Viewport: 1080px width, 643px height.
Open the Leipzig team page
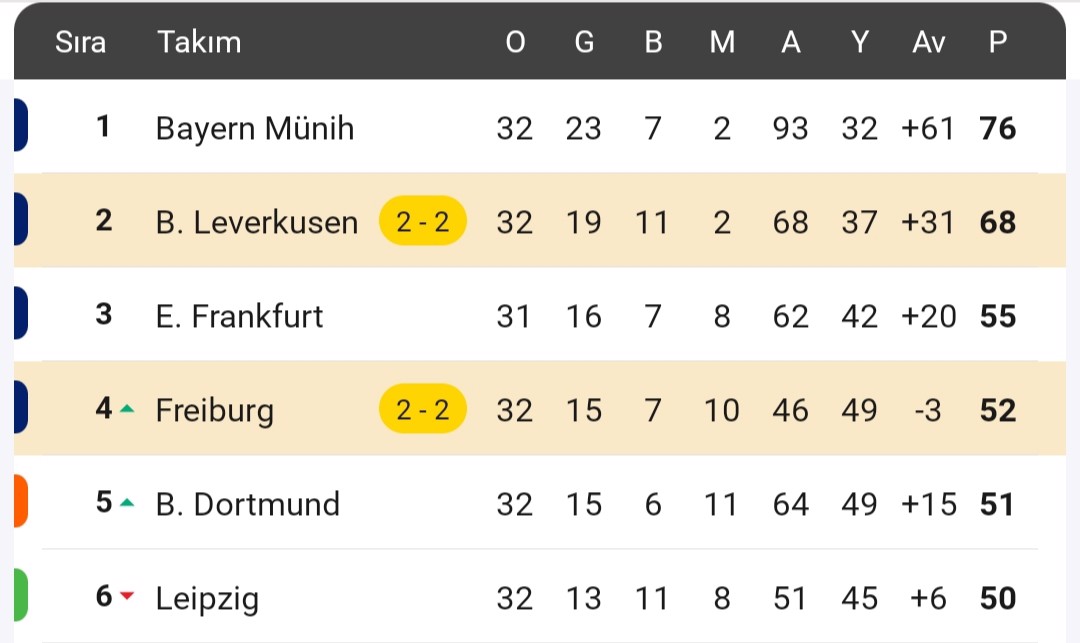point(207,599)
